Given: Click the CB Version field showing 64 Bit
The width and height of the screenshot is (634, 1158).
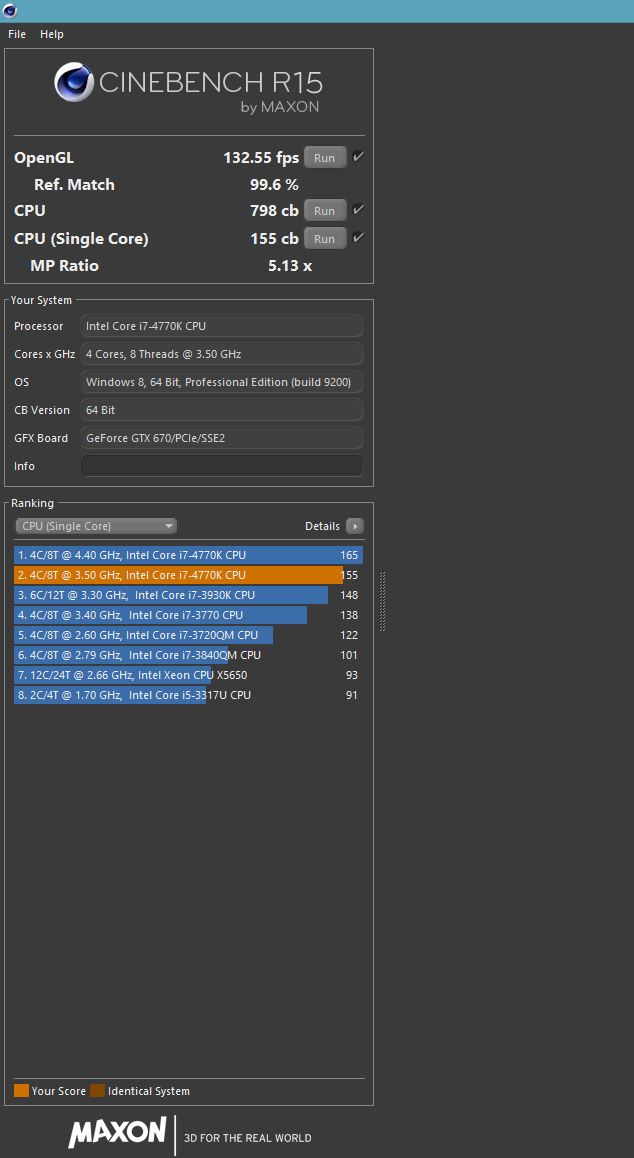Looking at the screenshot, I should point(222,410).
